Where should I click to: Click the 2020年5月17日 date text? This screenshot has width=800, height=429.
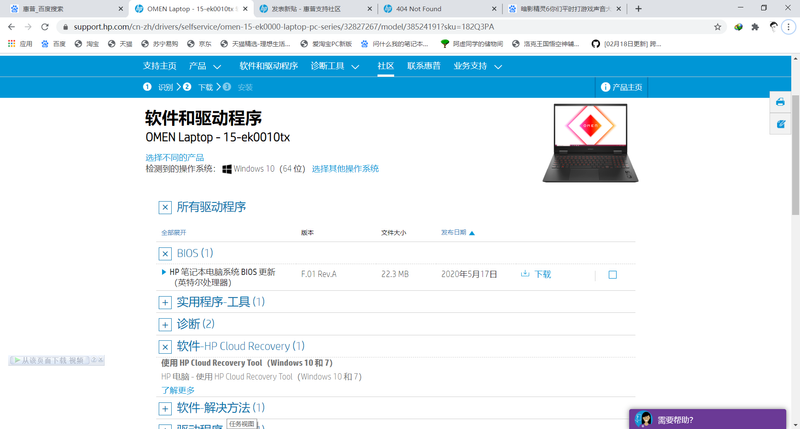pos(469,274)
